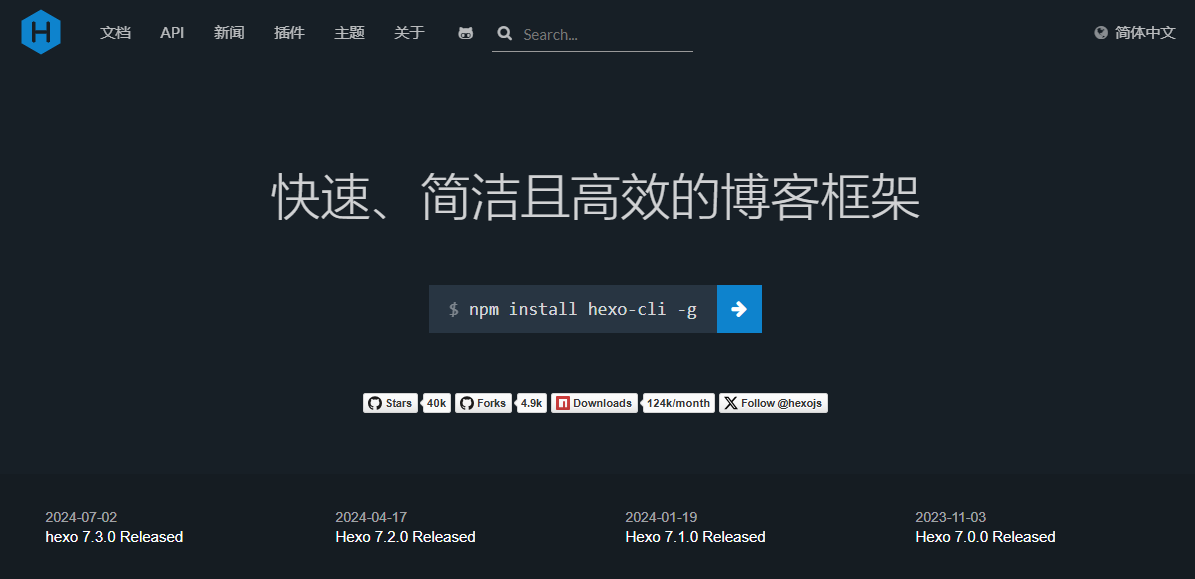Click the npm install hexo-cli command text
This screenshot has height=579, width=1195.
click(x=582, y=309)
